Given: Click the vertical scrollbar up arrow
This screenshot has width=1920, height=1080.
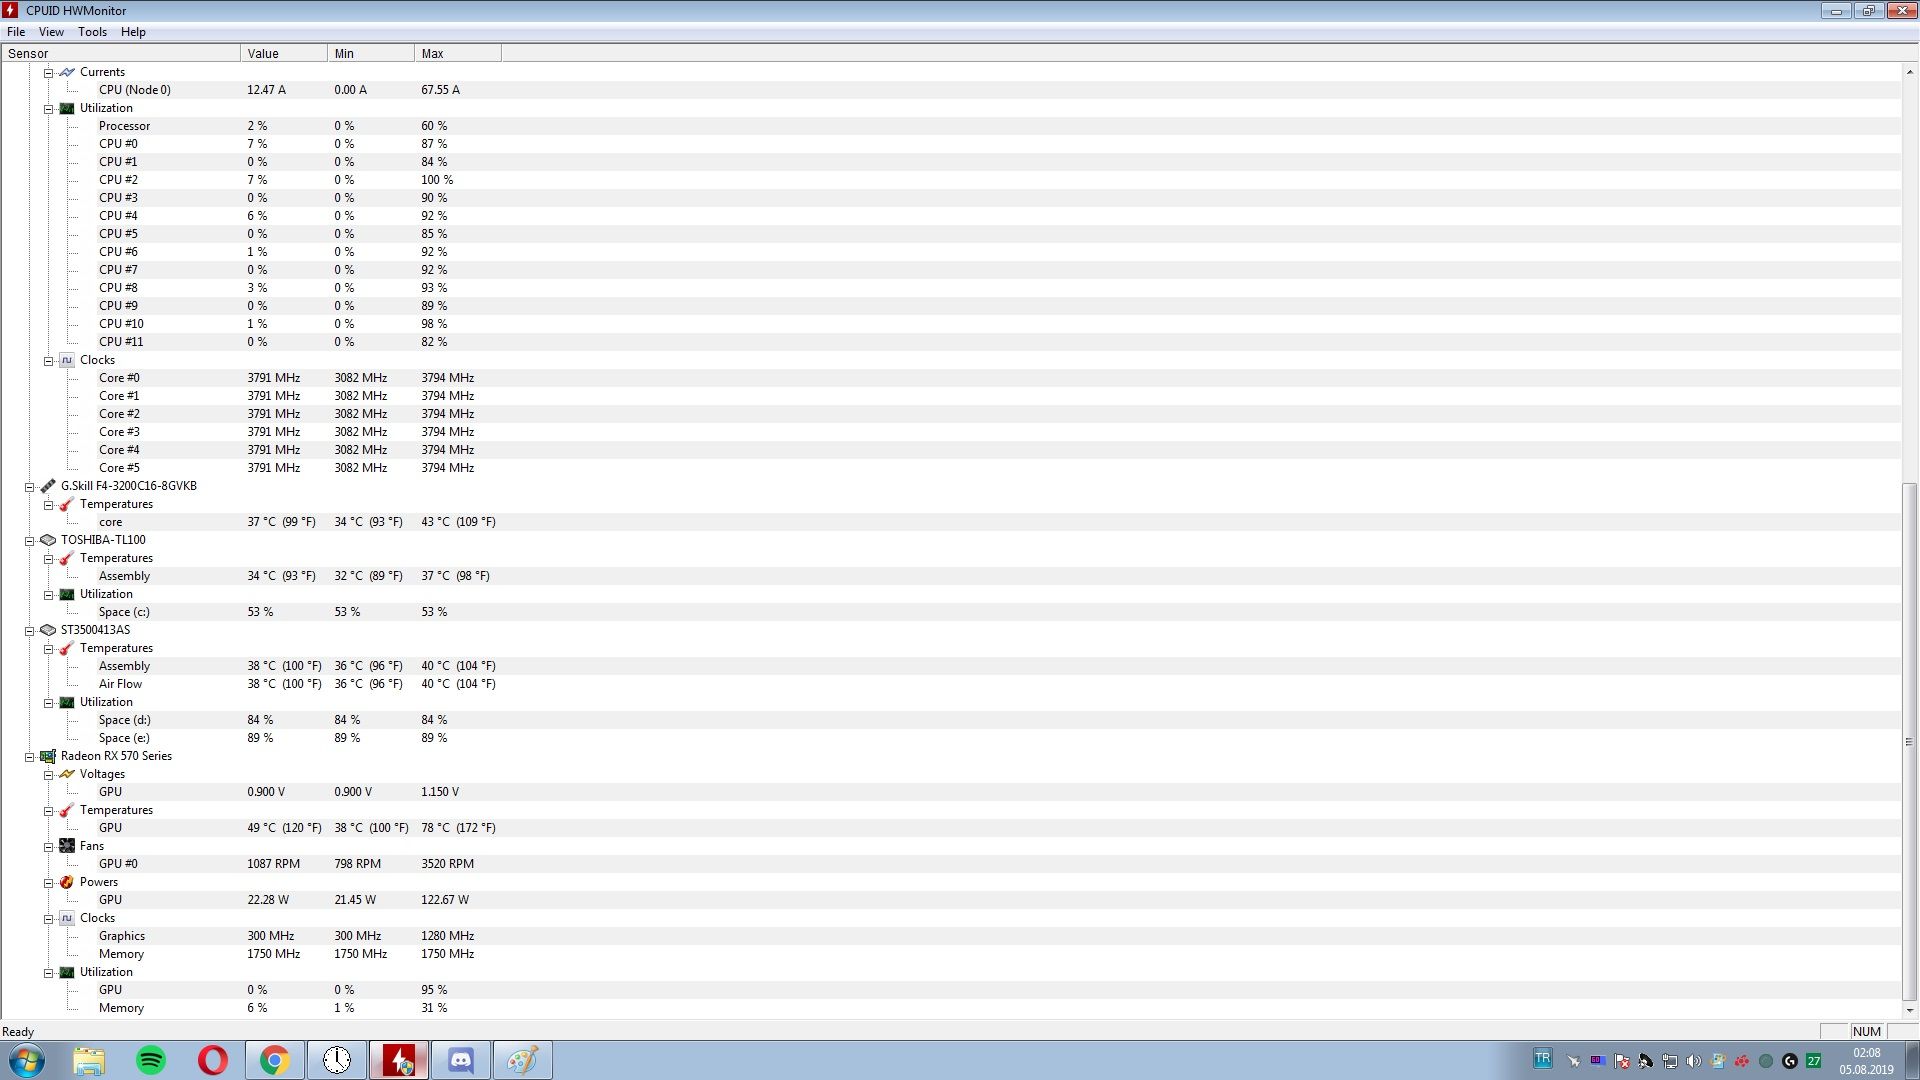Looking at the screenshot, I should pos(1909,72).
